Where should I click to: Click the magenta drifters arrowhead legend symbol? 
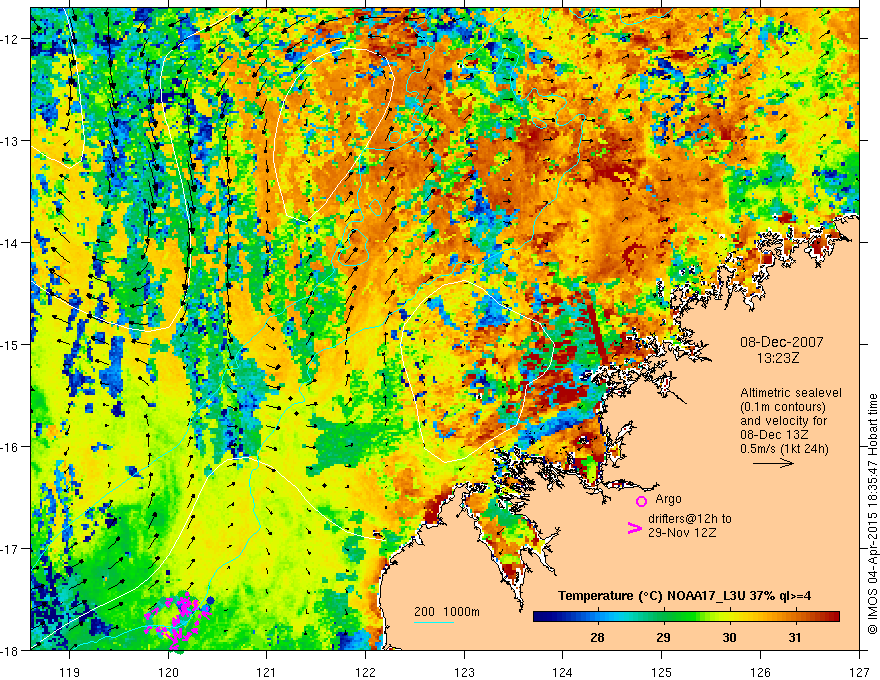635,528
